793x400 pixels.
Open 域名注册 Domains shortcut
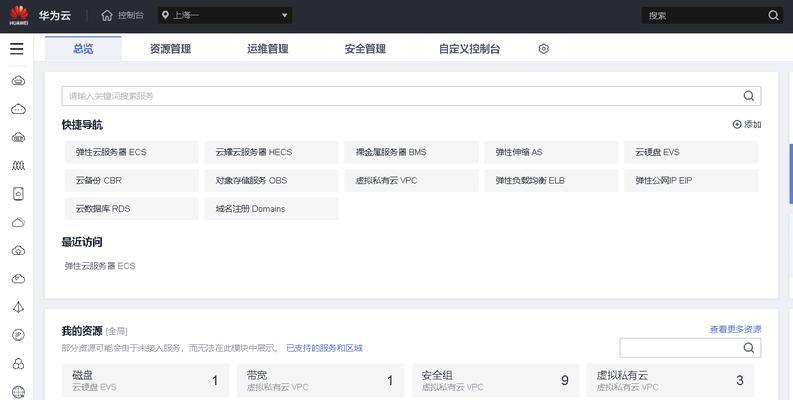272,209
